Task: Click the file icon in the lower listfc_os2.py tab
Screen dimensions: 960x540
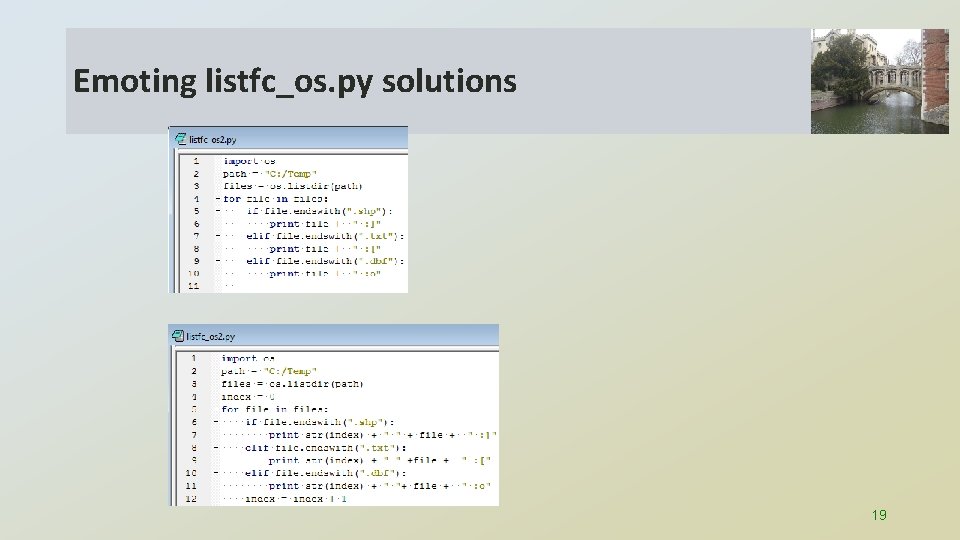Action: pyautogui.click(x=178, y=336)
